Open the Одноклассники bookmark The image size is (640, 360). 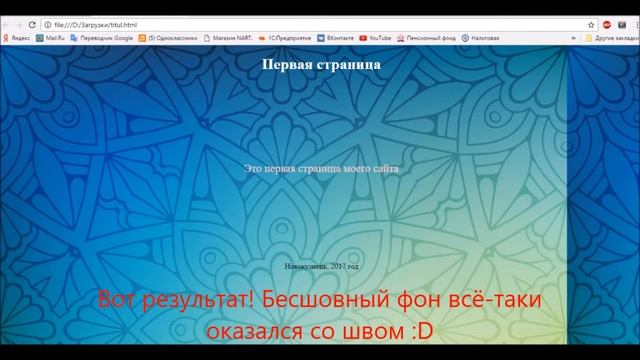(x=168, y=38)
